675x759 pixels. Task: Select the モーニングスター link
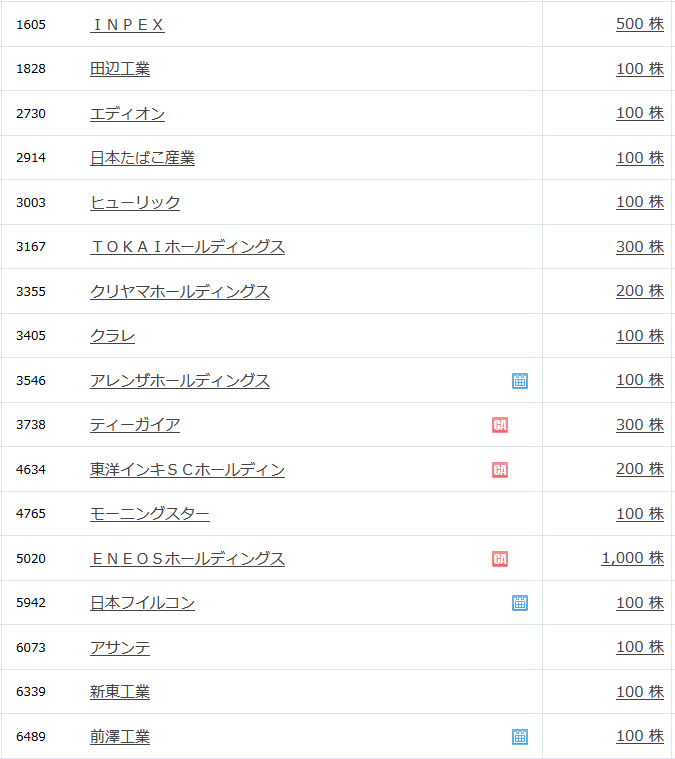(x=150, y=514)
